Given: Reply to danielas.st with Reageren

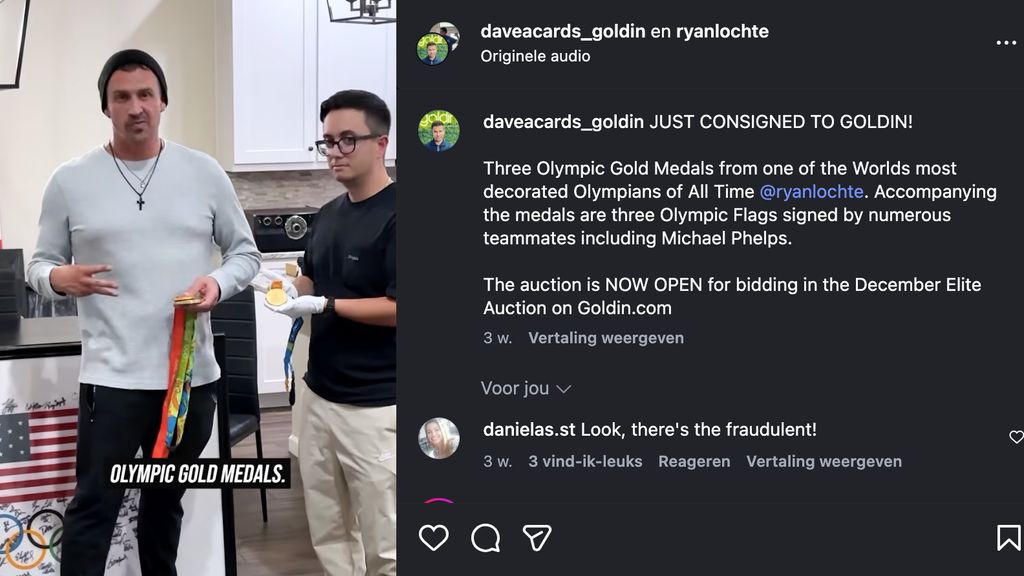Looking at the screenshot, I should 694,462.
